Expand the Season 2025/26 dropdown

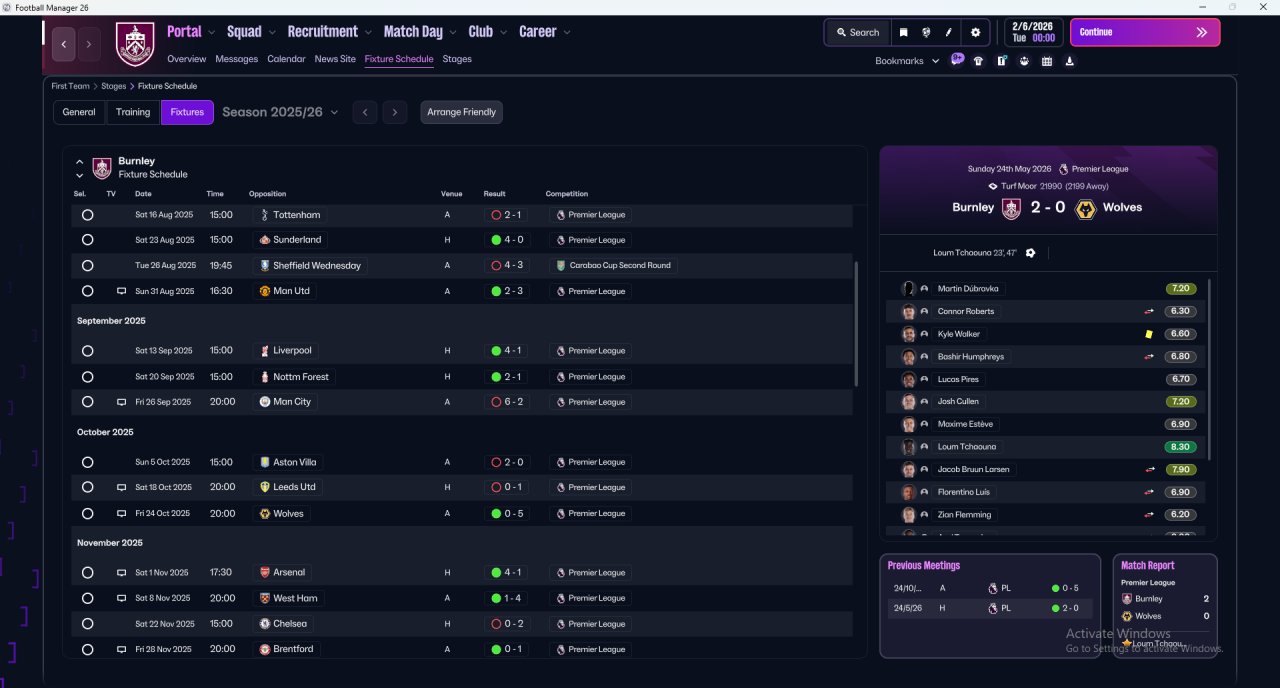pos(280,112)
